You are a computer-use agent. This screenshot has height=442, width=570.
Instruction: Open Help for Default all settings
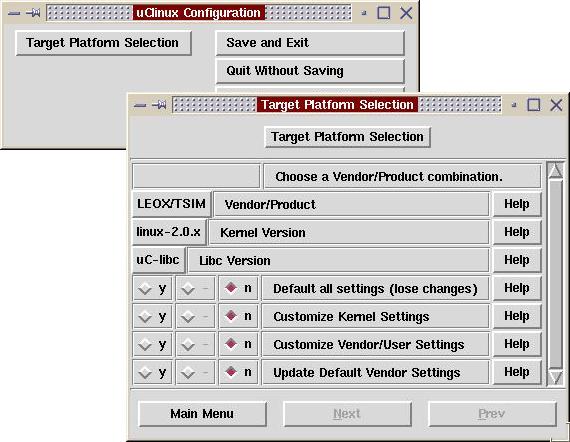click(x=517, y=288)
